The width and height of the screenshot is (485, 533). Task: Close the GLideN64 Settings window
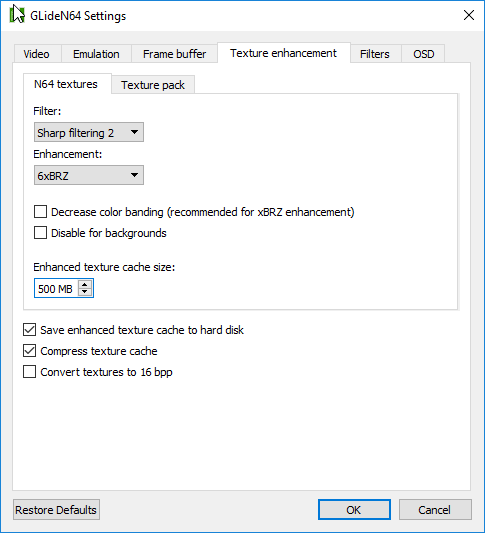click(469, 15)
